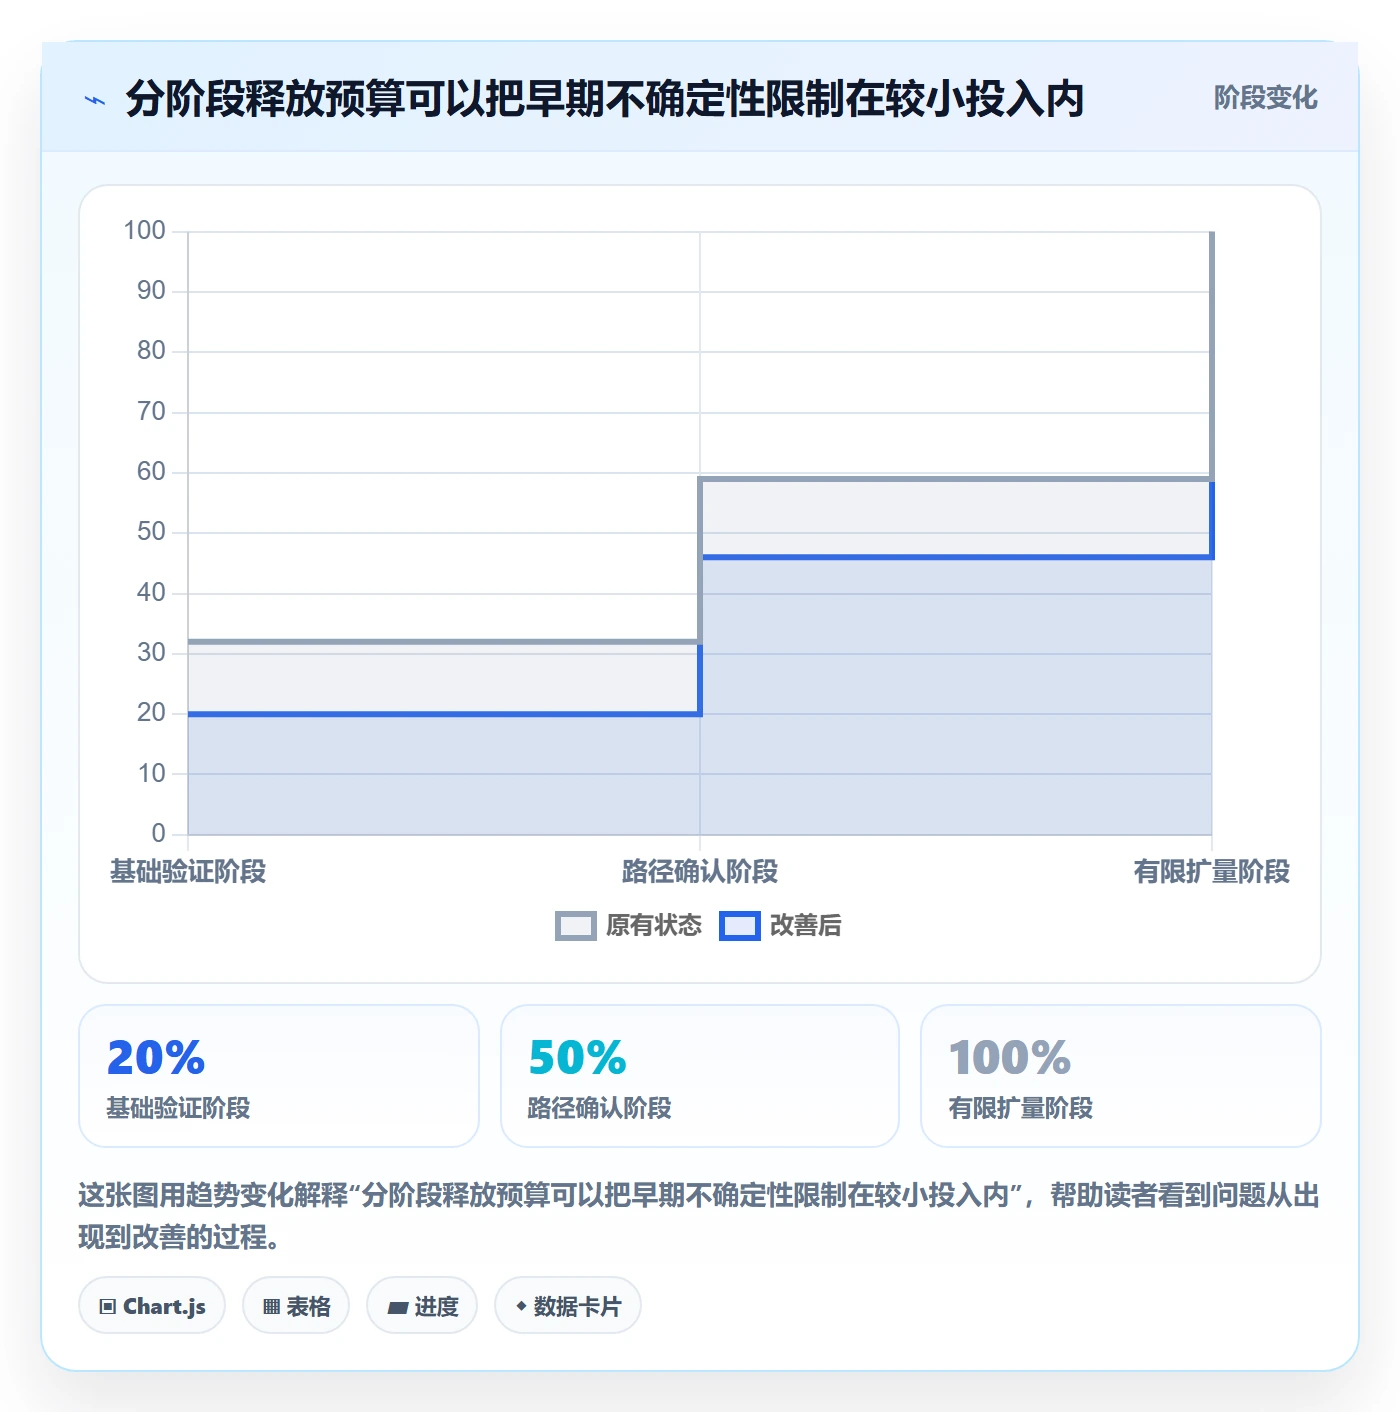Click the bar icon in the 进度 tag
The height and width of the screenshot is (1412, 1400).
coord(398,1307)
